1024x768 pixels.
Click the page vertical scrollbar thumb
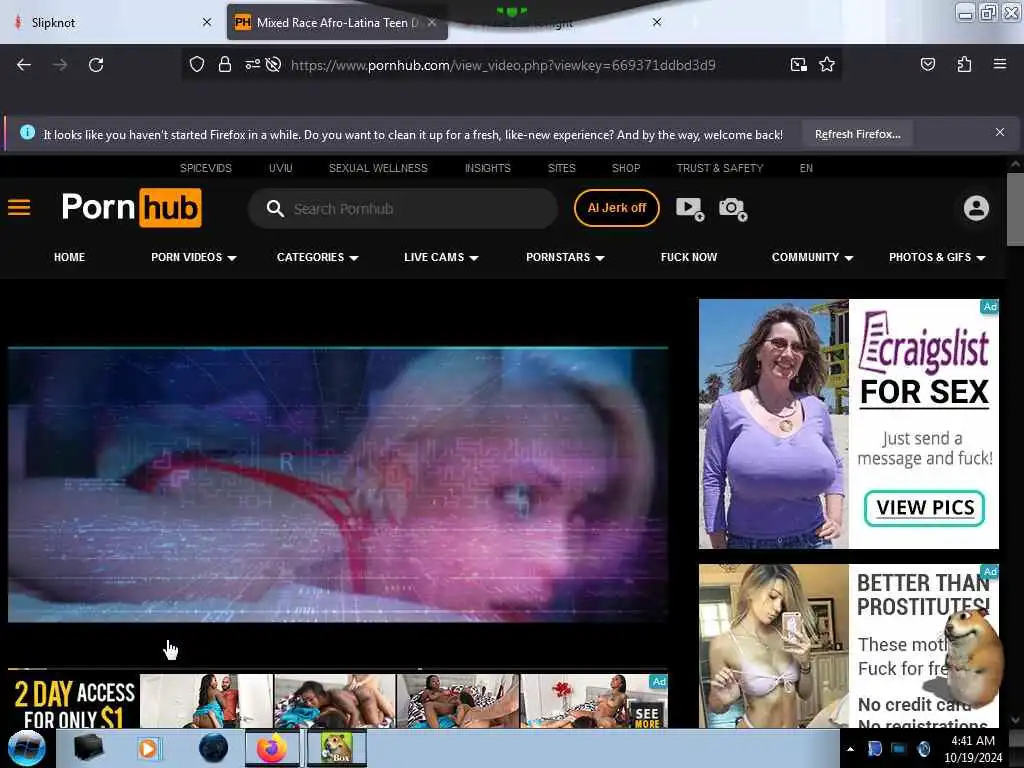[x=1015, y=209]
